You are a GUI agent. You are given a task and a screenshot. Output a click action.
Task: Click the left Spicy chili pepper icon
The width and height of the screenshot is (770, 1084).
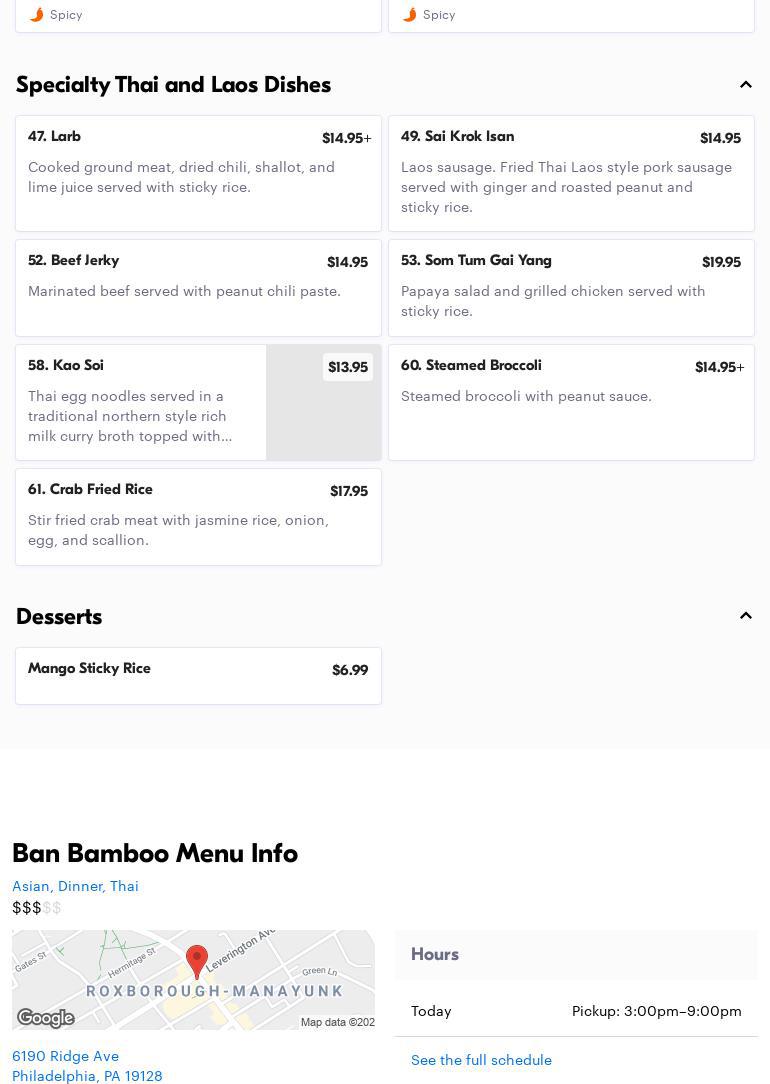click(37, 15)
